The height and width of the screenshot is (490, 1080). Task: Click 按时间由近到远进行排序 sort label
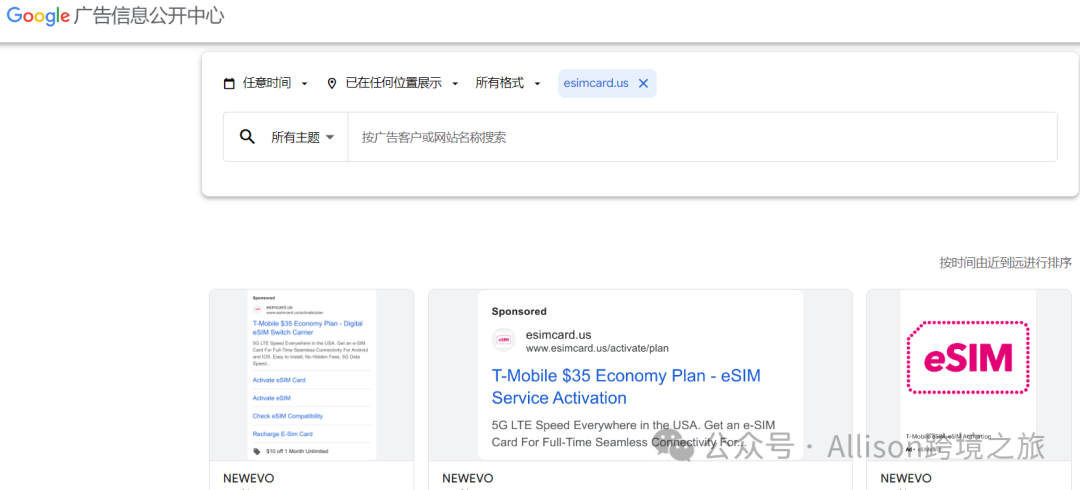pyautogui.click(x=1006, y=263)
